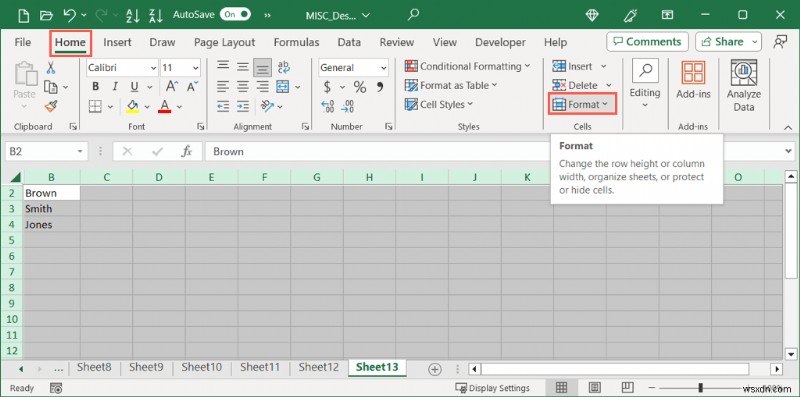Click the Share button
The image size is (800, 397).
pyautogui.click(x=729, y=42)
